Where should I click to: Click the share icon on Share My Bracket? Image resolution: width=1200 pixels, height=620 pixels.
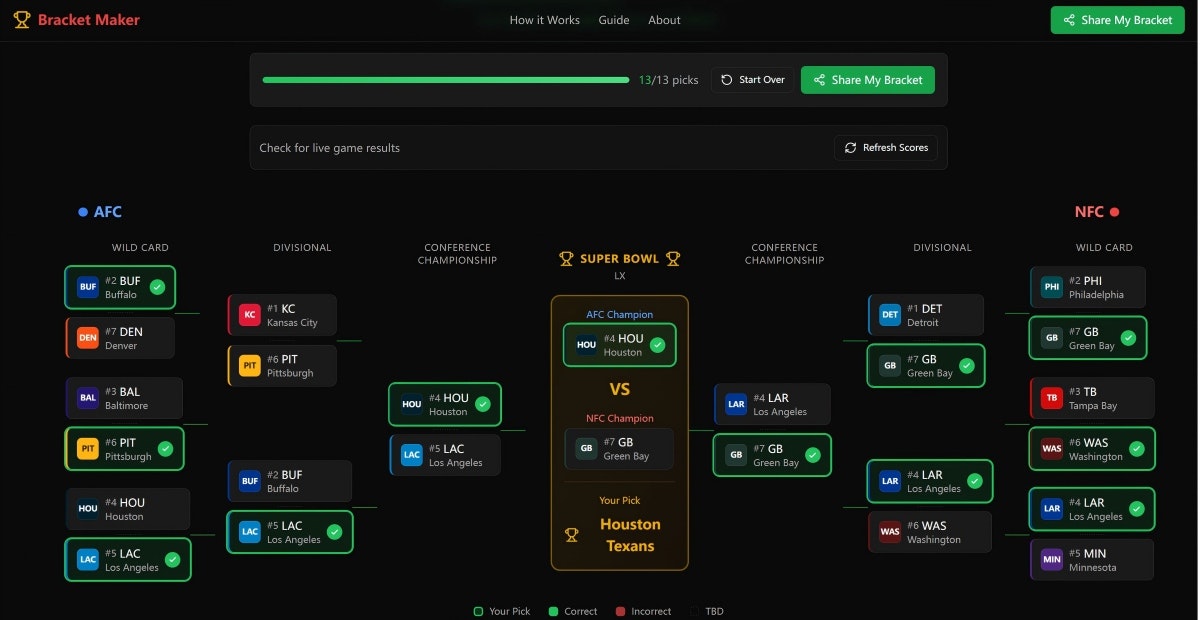pos(1069,20)
